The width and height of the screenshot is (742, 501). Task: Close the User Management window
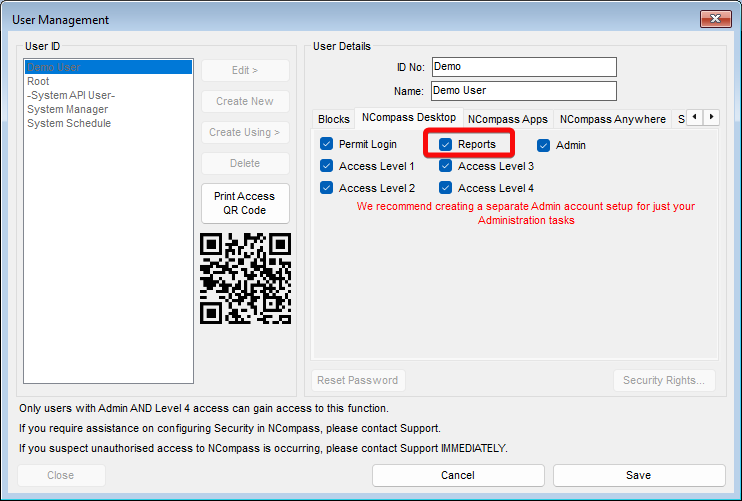pyautogui.click(x=716, y=19)
